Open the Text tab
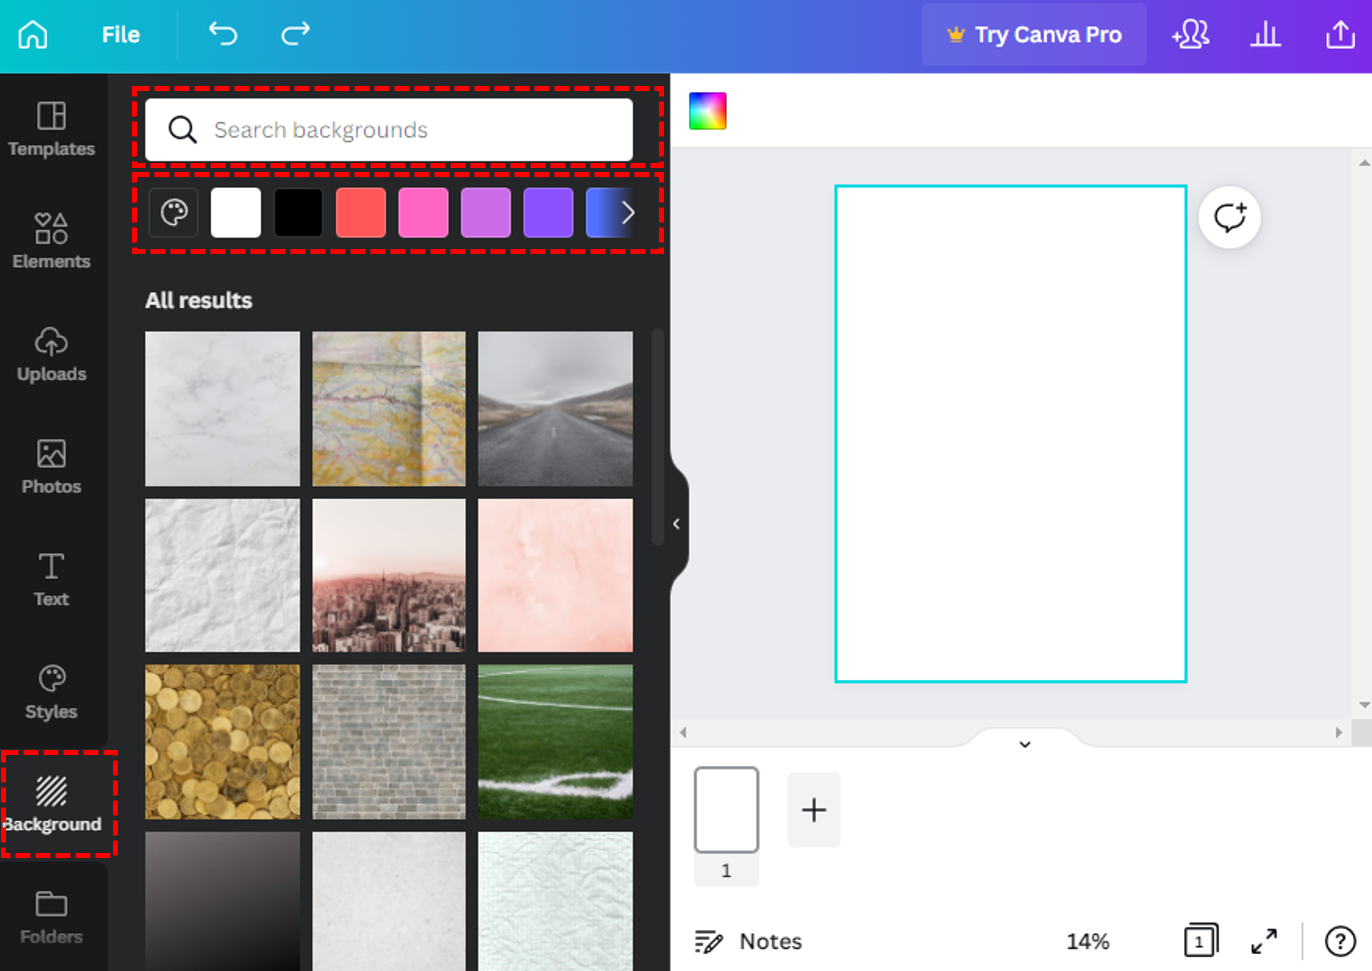1372x971 pixels. (52, 580)
